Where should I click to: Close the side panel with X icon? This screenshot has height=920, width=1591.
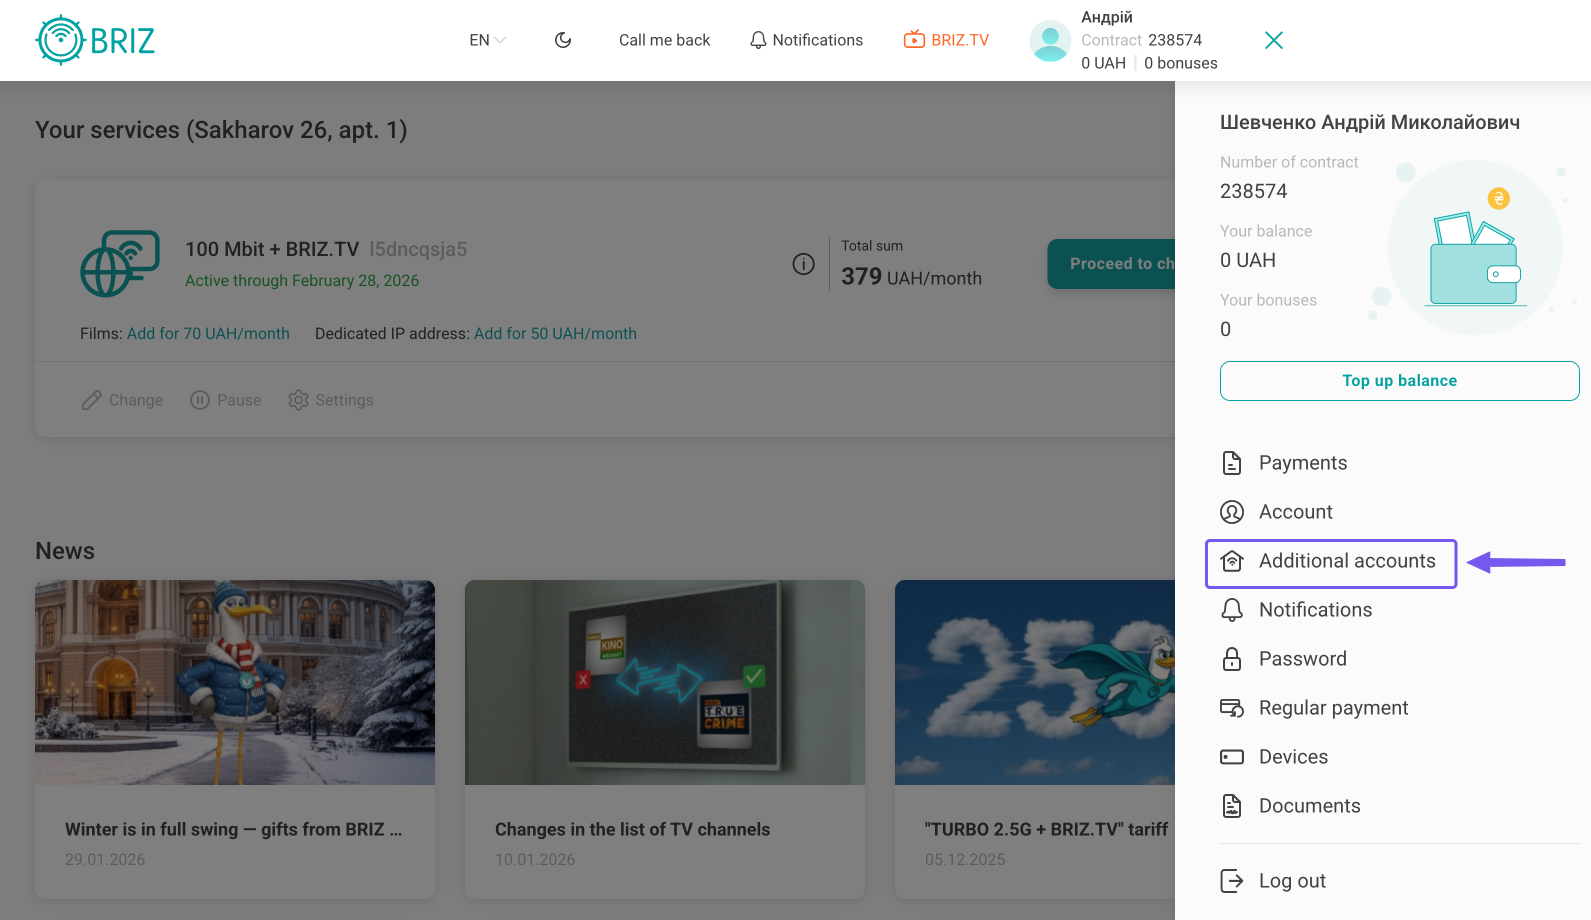pyautogui.click(x=1273, y=40)
